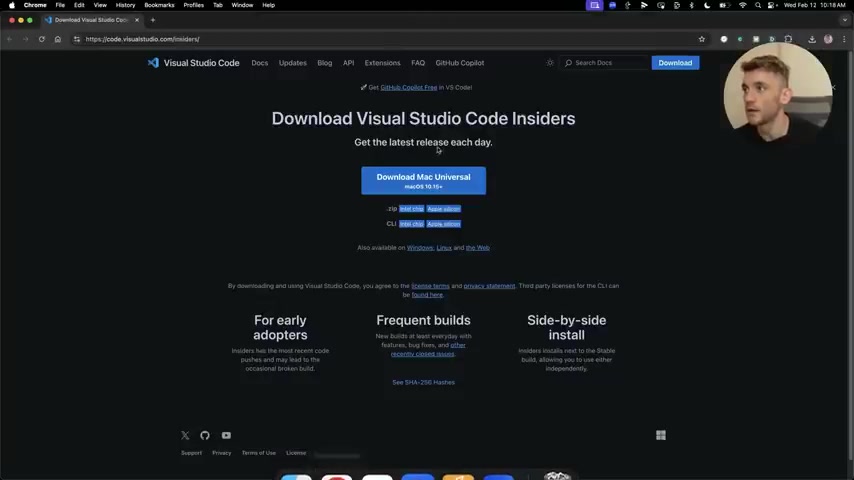Open the Chrome extensions puzzle icon
This screenshot has width=854, height=480.
tap(788, 39)
